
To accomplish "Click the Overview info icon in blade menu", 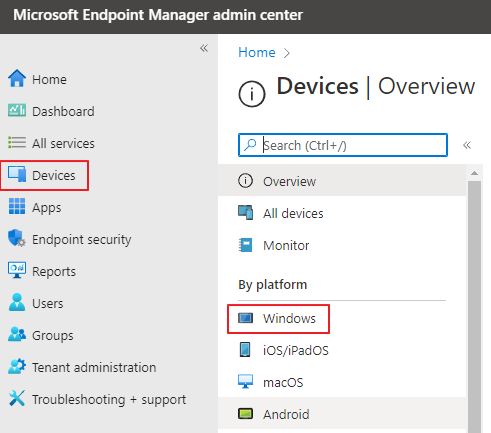I will pyautogui.click(x=245, y=181).
